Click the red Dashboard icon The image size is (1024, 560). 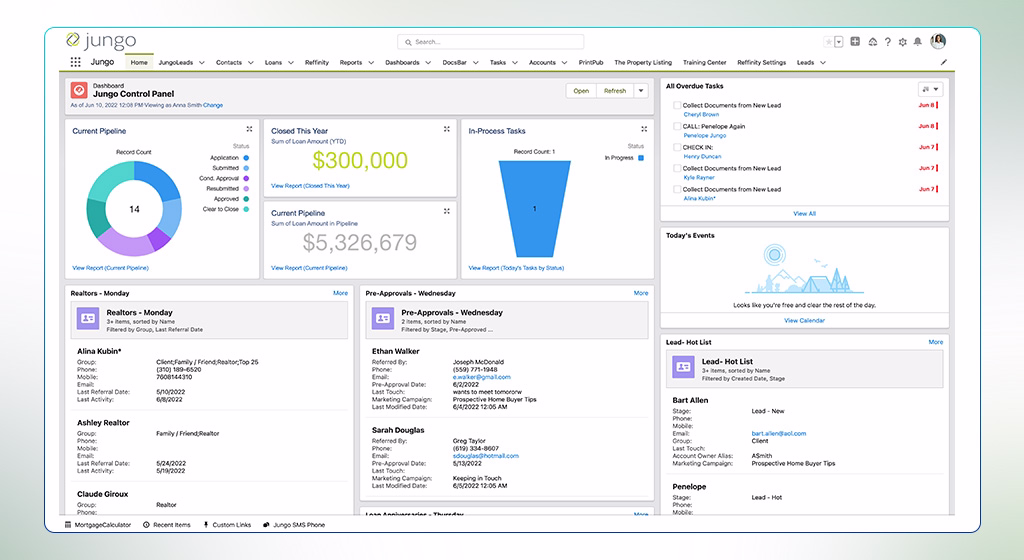point(79,90)
